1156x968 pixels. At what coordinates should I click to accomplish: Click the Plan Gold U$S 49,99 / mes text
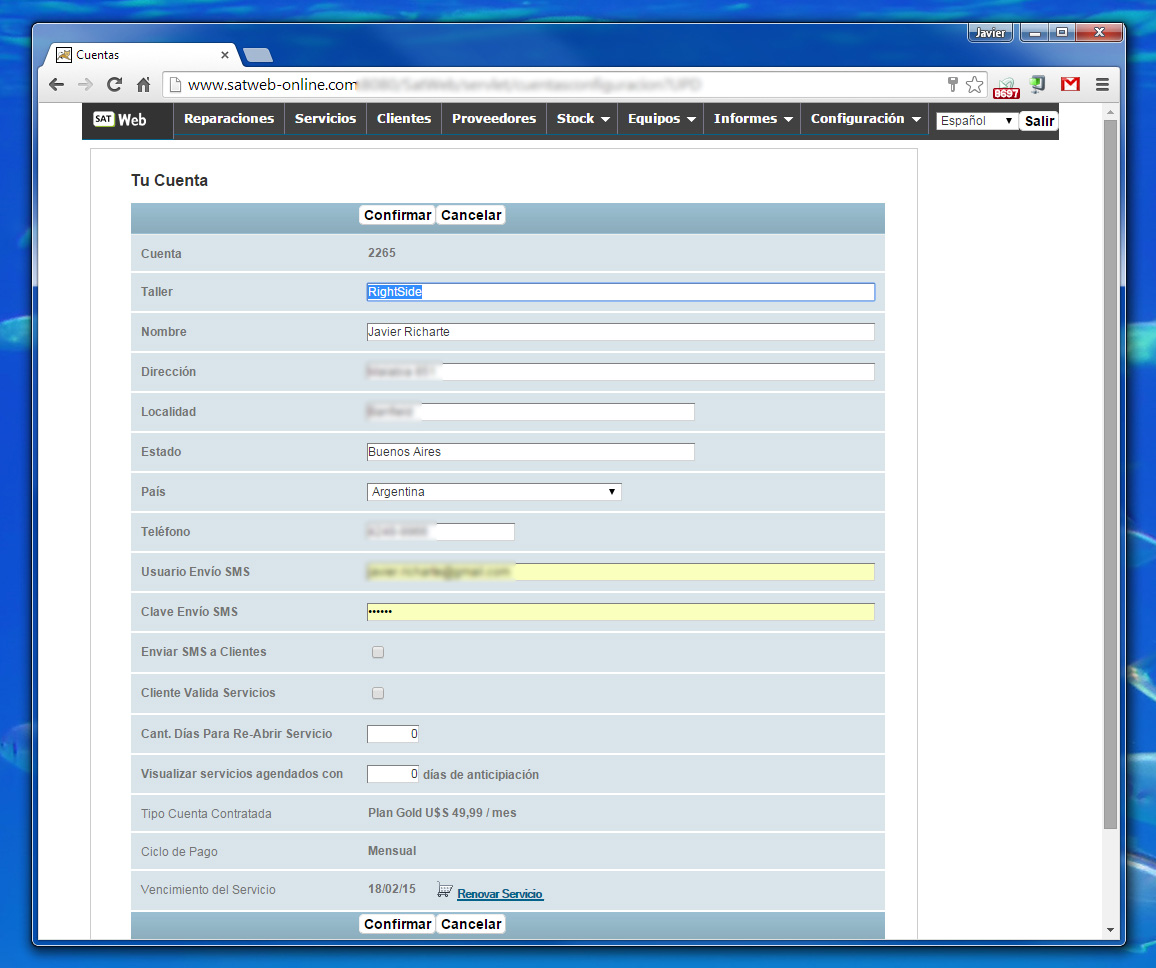tap(442, 813)
